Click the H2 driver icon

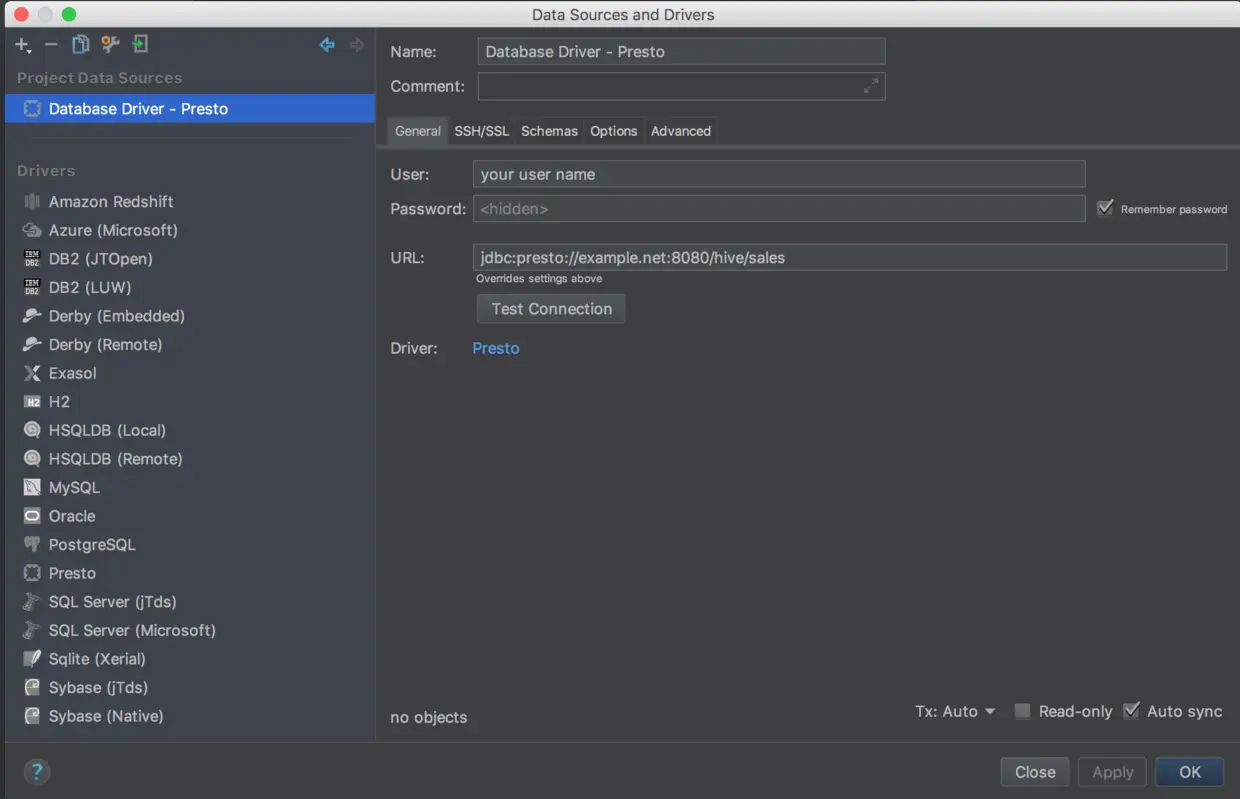pos(32,402)
